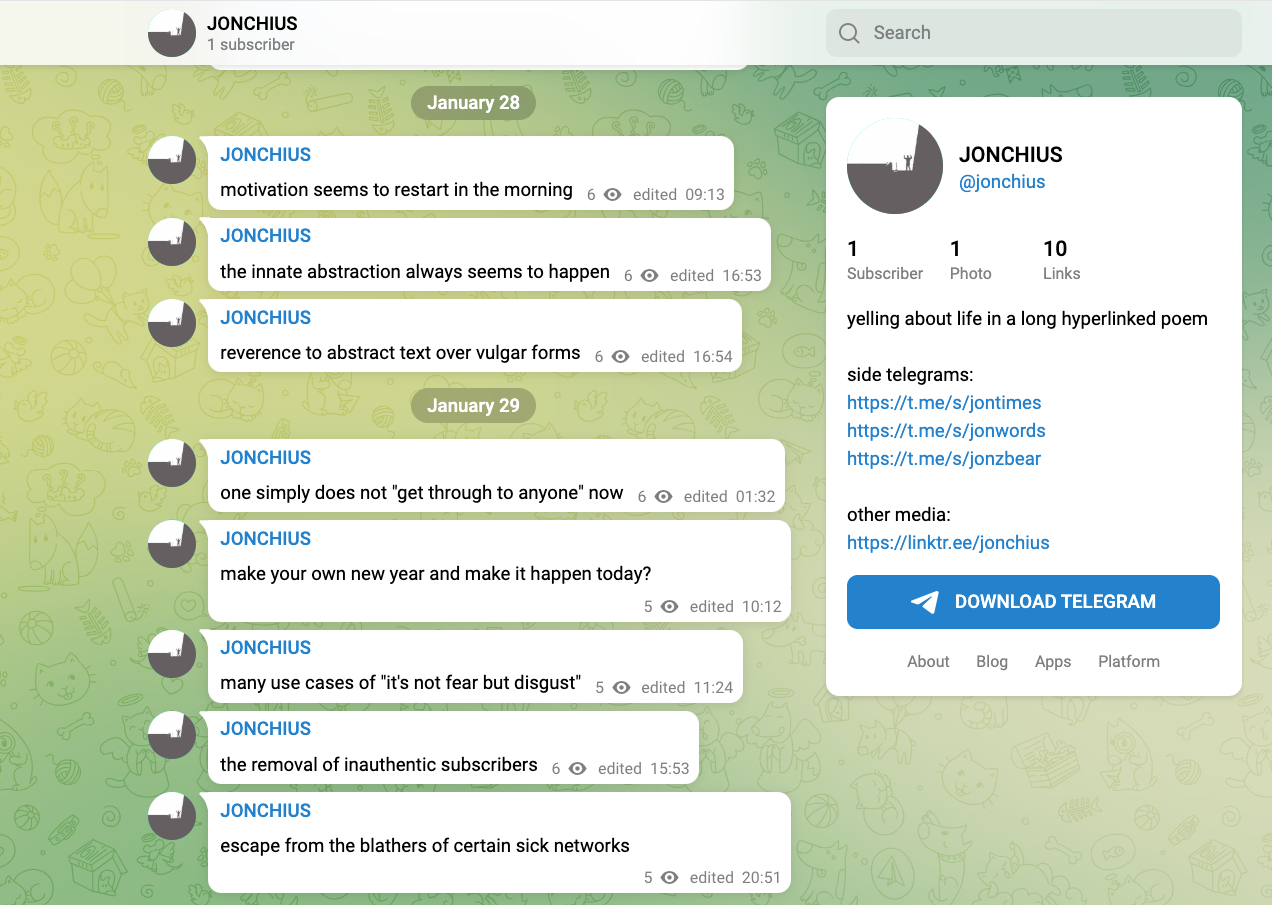Open the 09:13 message timestamp link
Image resolution: width=1272 pixels, height=905 pixels.
tap(705, 195)
